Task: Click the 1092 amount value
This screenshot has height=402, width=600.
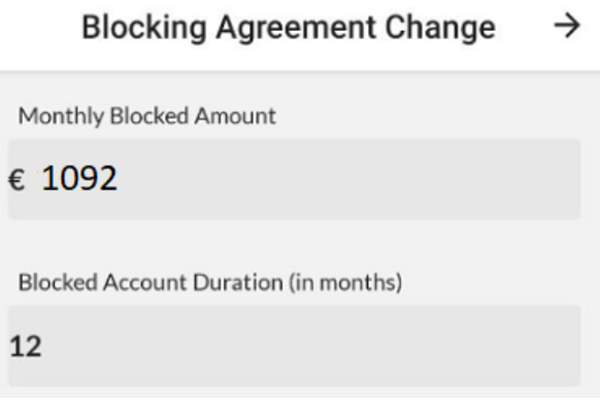Action: [x=79, y=179]
